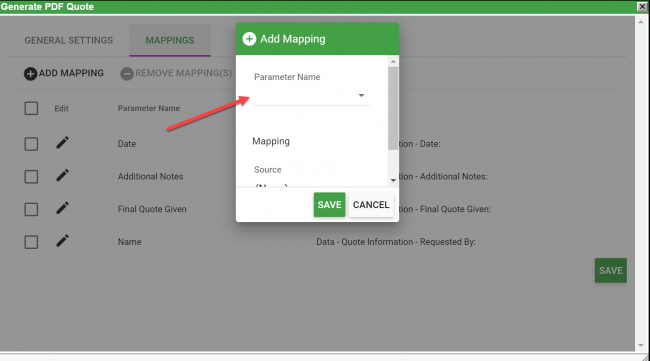Click the pencil edit icon for Date
The height and width of the screenshot is (361, 650).
[62, 143]
